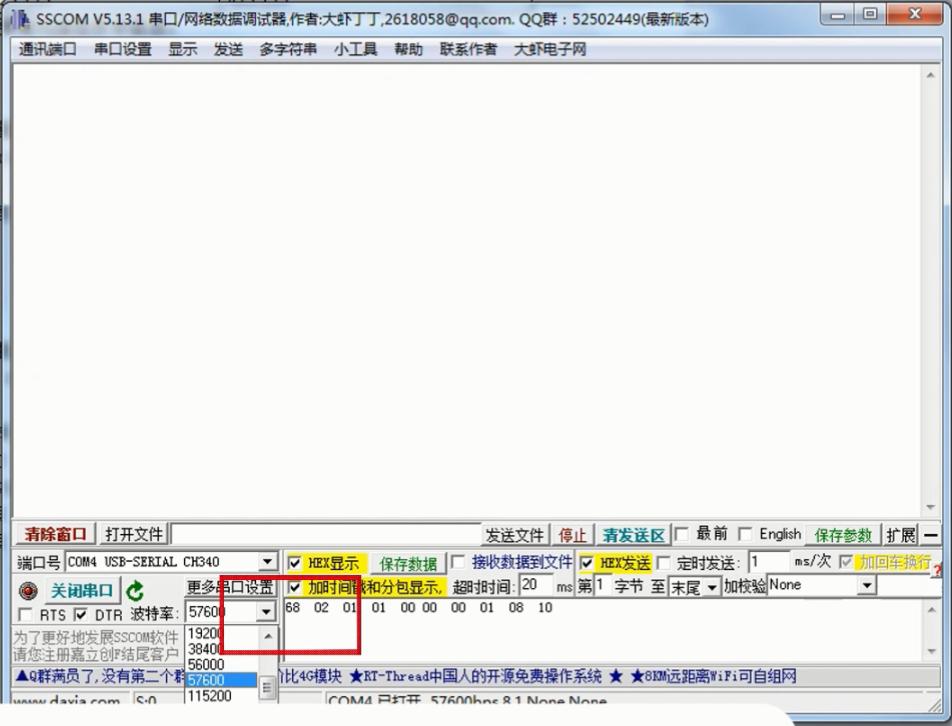The width and height of the screenshot is (952, 726).
Task: Open the 加校验 None checksum dropdown
Action: [867, 586]
